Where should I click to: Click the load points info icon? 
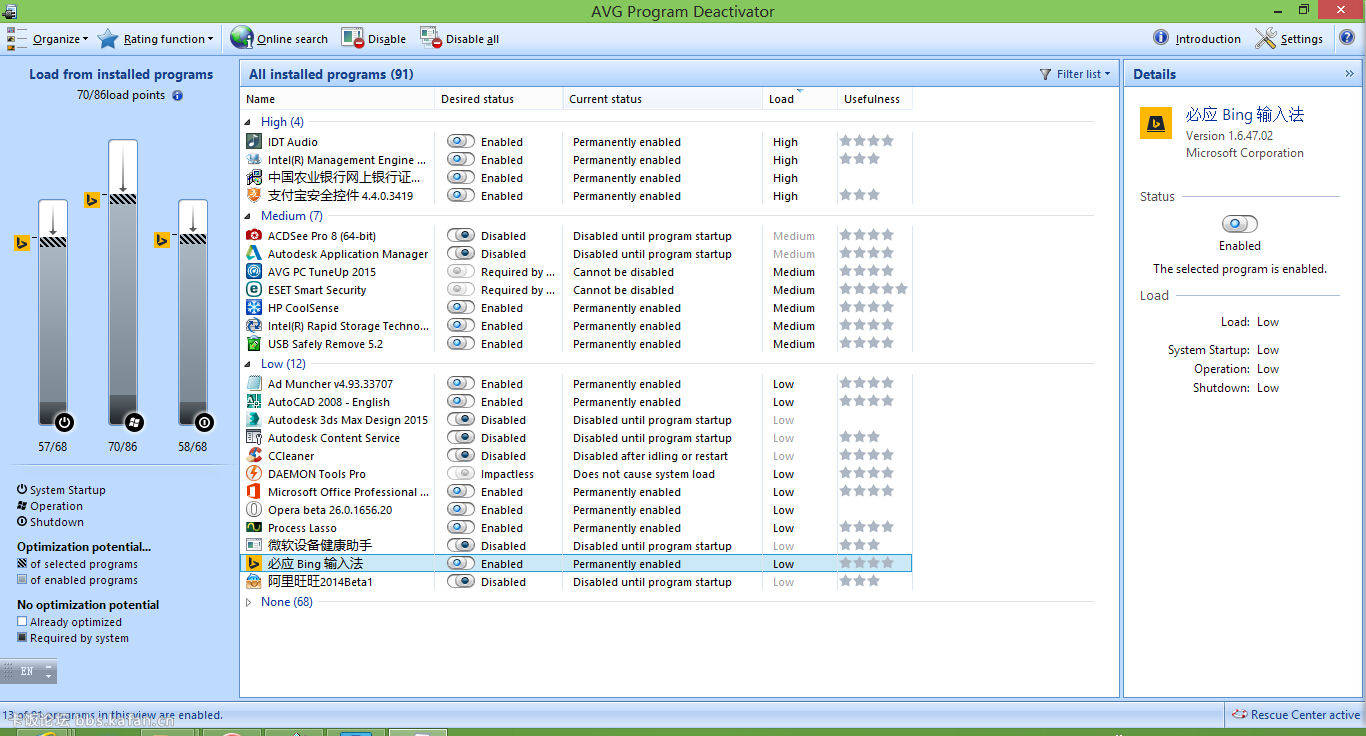pyautogui.click(x=177, y=96)
